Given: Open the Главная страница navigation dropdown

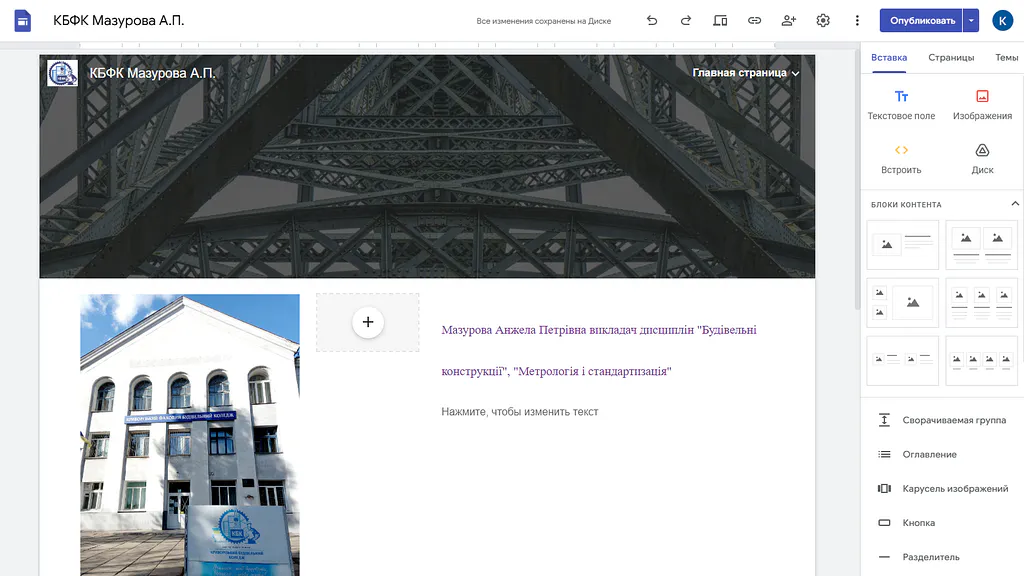Looking at the screenshot, I should point(745,73).
